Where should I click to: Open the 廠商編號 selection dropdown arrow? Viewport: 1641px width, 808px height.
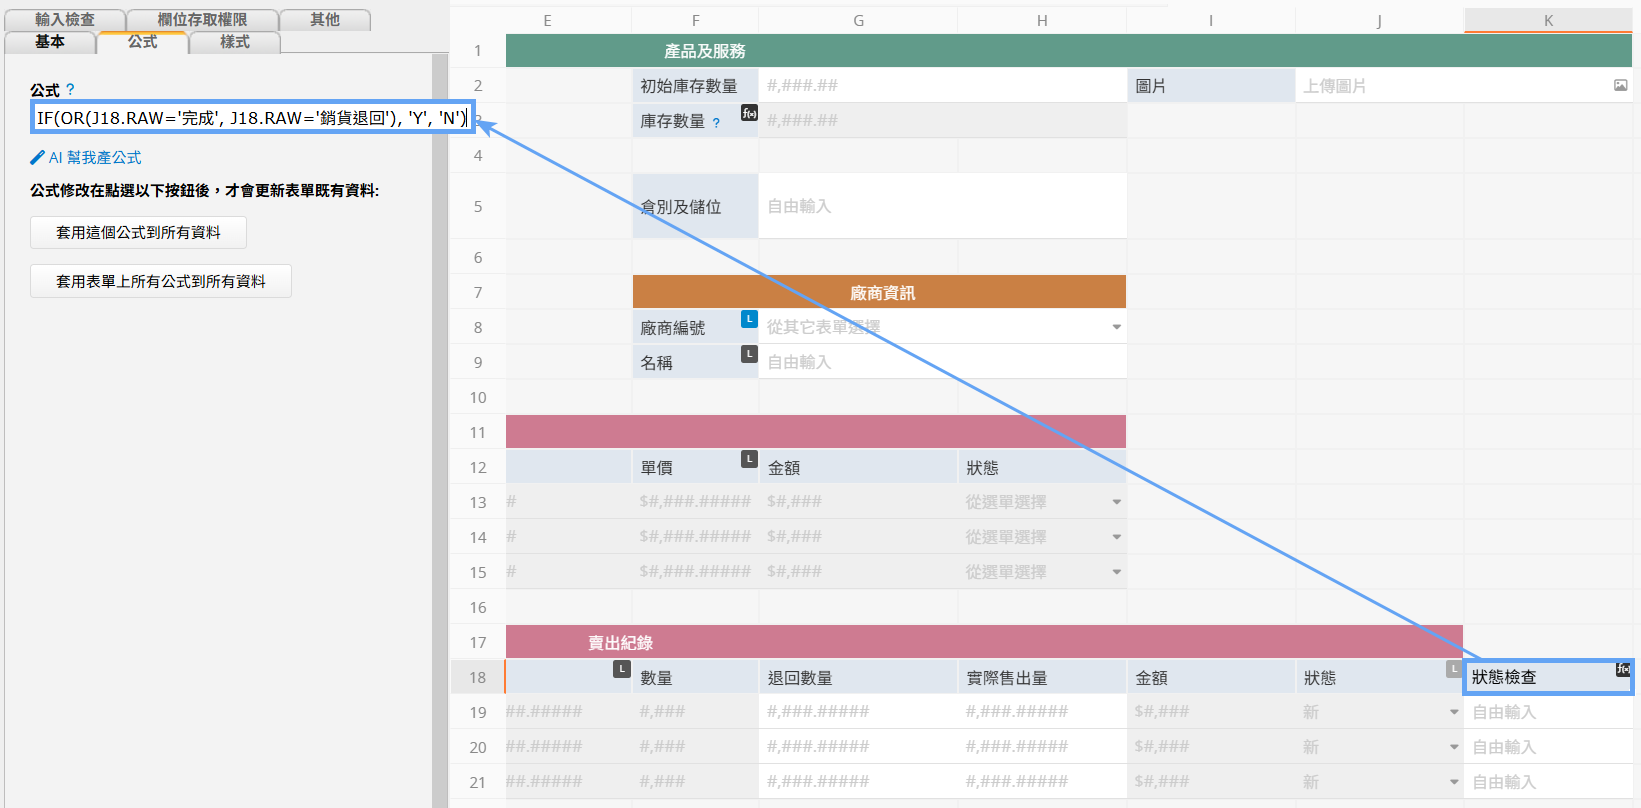[x=1116, y=327]
